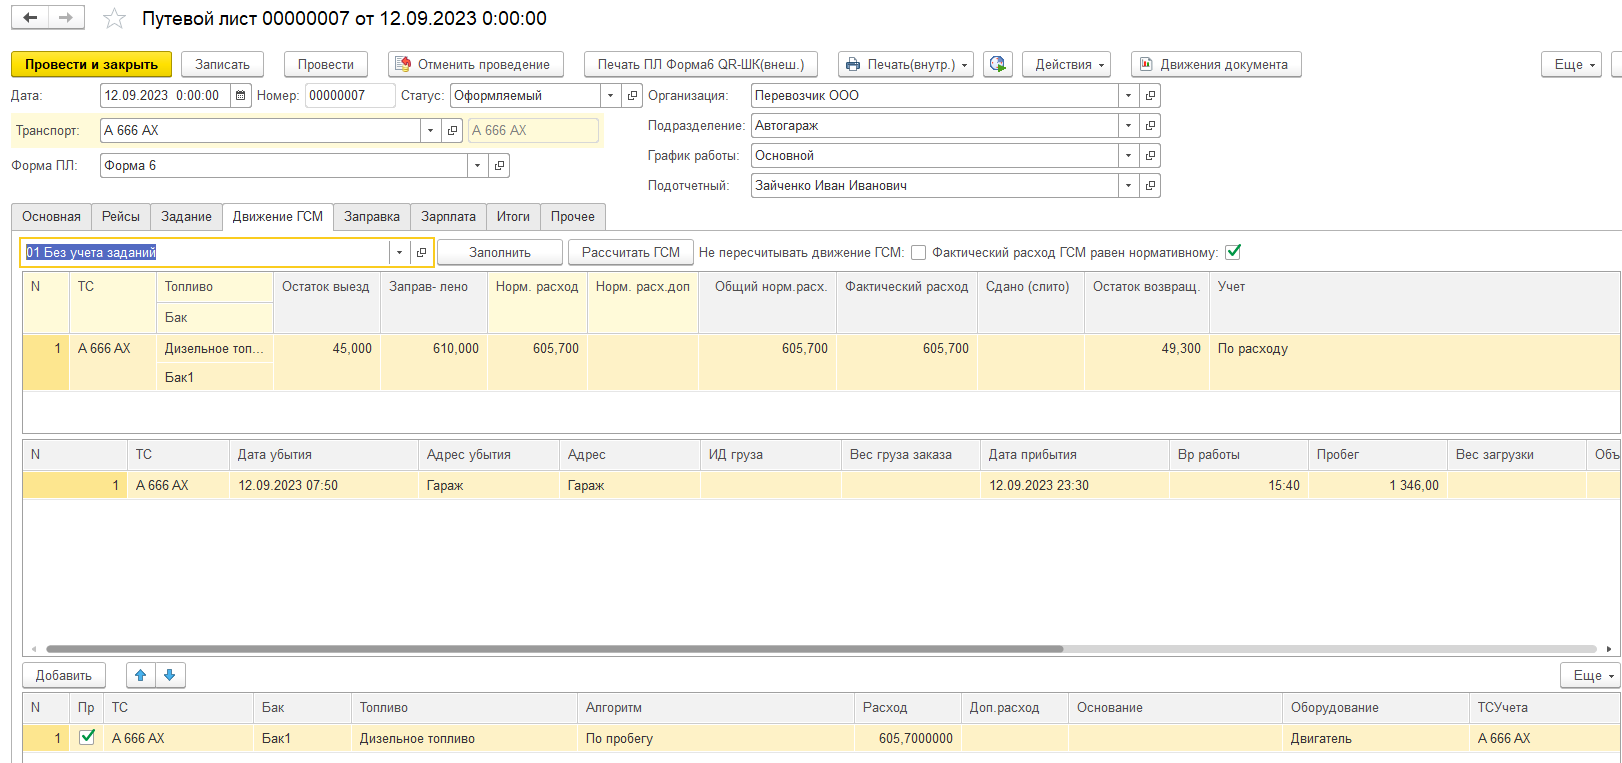This screenshot has width=1622, height=763.
Task: Open the Транспорт record via open icon
Action: click(452, 131)
